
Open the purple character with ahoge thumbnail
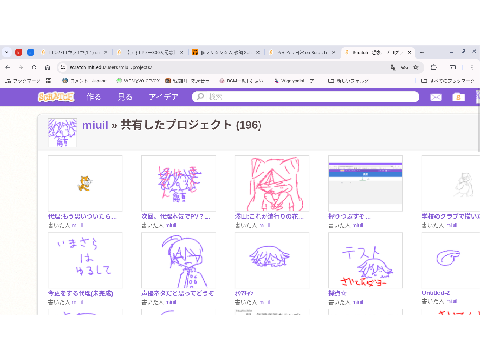(179, 260)
